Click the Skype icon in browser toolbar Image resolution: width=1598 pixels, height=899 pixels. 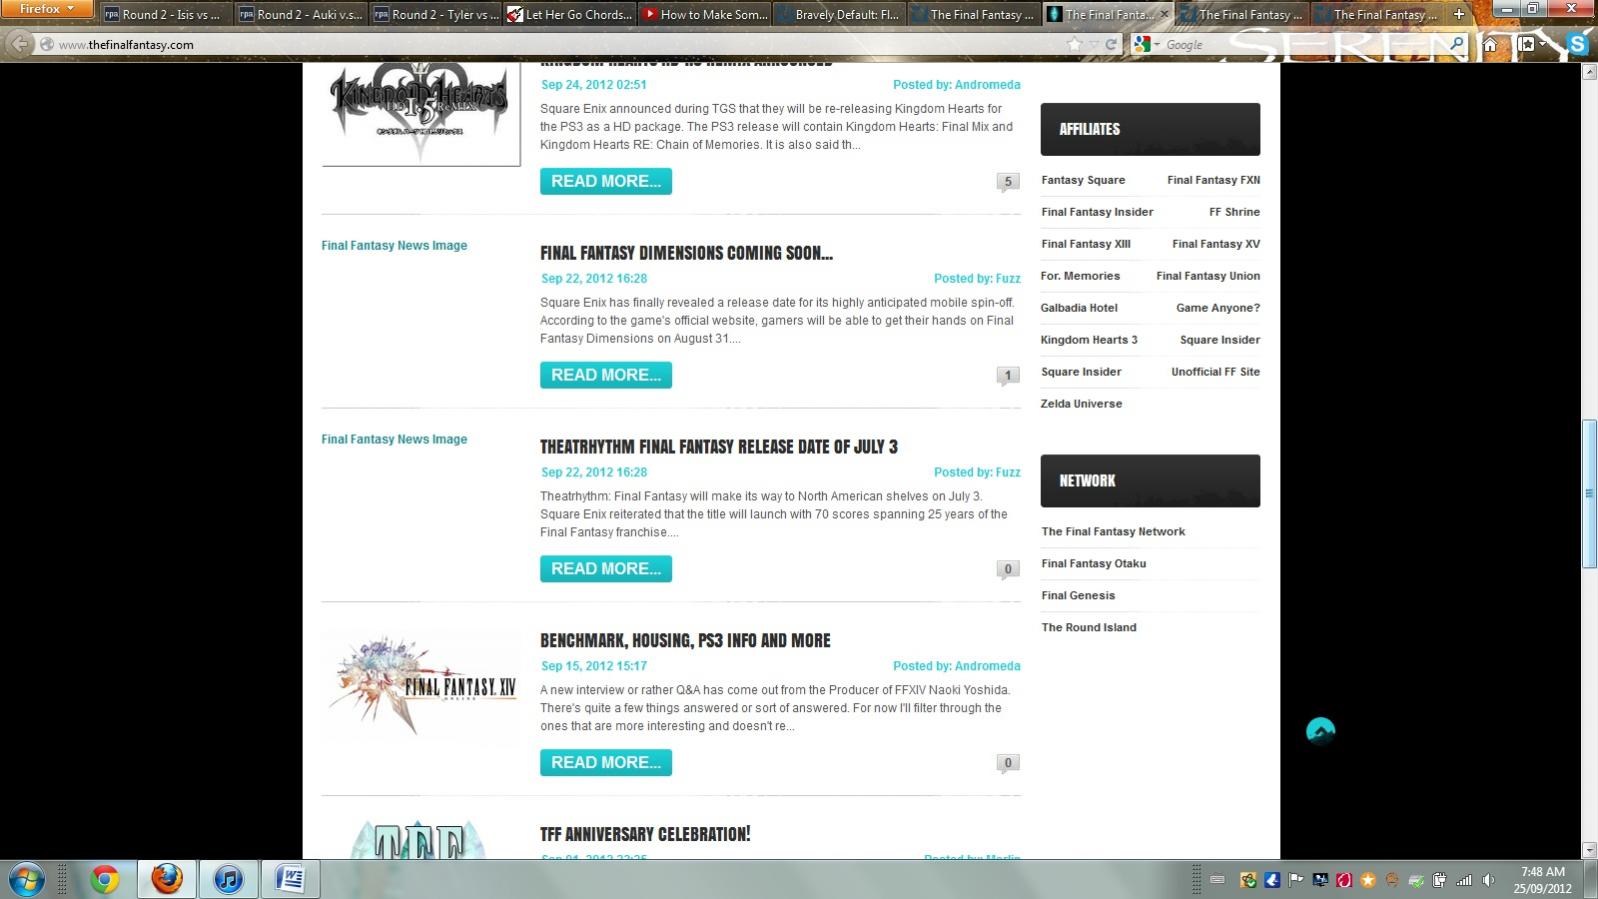1578,44
